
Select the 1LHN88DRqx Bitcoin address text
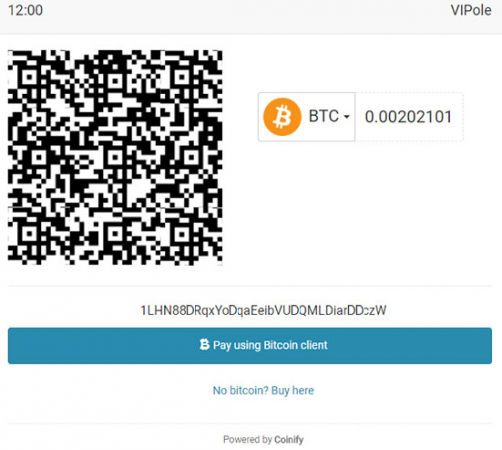(263, 310)
